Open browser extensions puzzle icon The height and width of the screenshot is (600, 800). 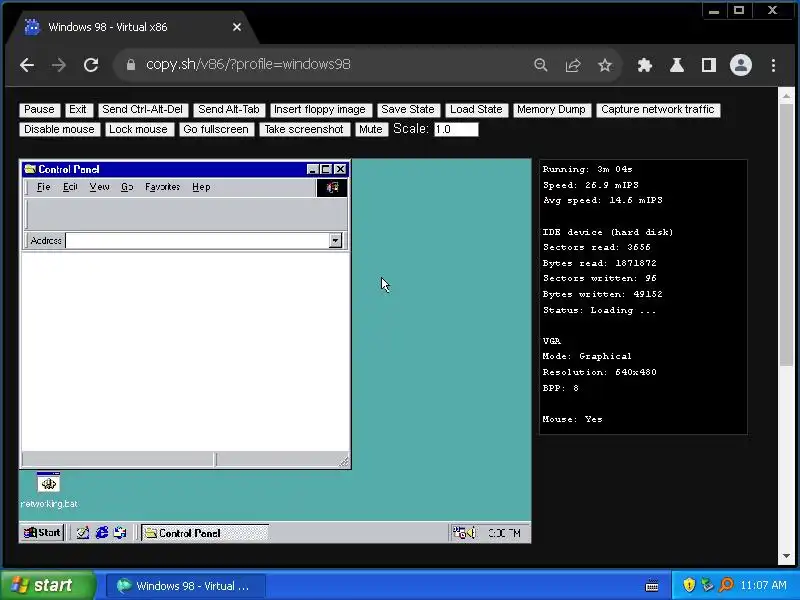coord(645,65)
